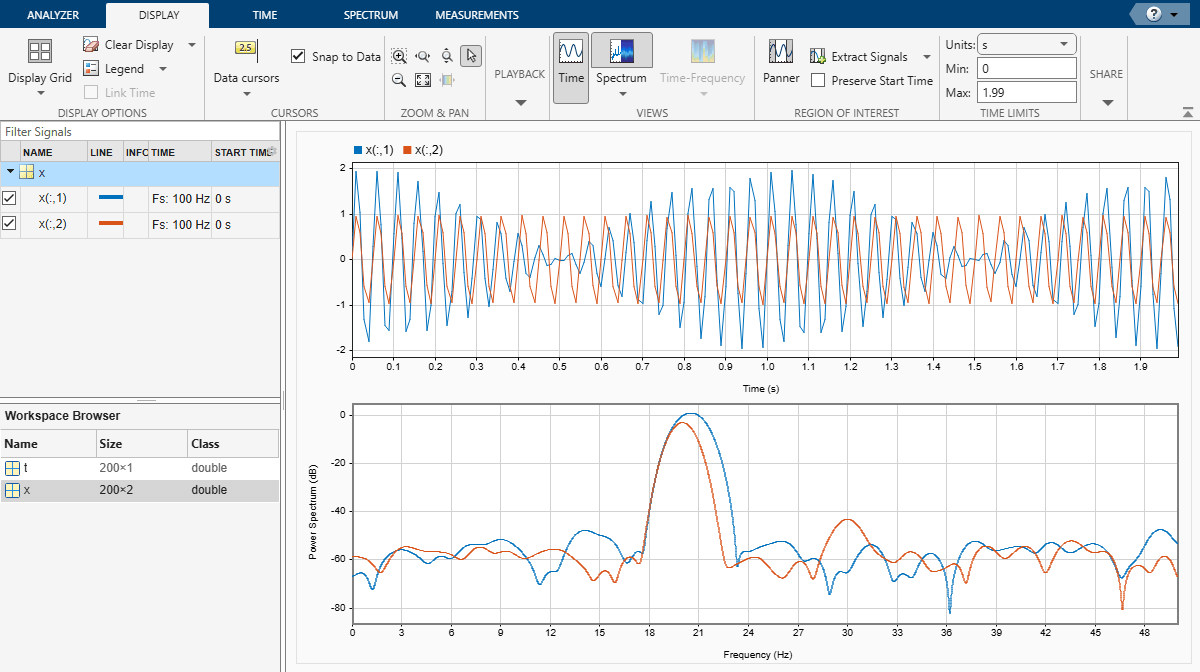Screen dimensions: 1200x672
Task: Click the workspace variable x icon
Action: pos(13,490)
